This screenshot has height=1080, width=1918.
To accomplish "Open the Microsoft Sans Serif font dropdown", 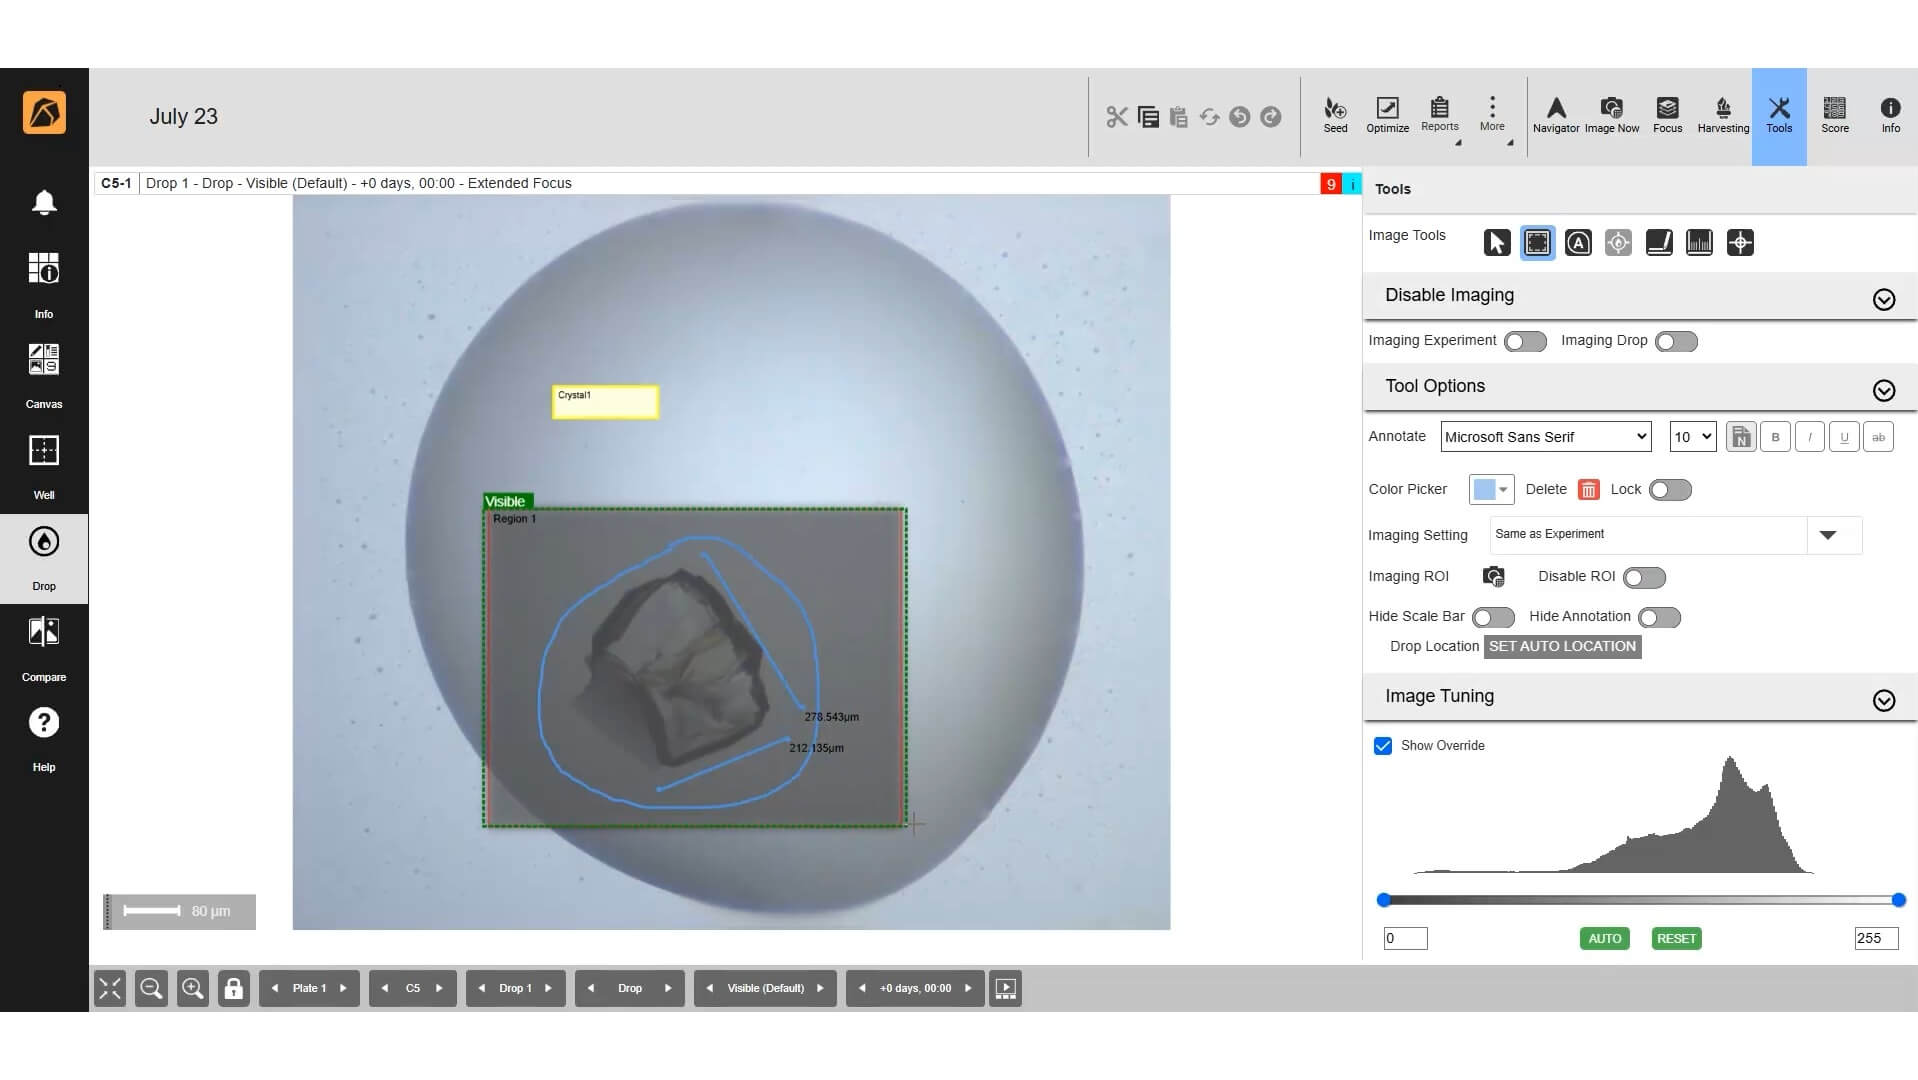I will coord(1545,437).
